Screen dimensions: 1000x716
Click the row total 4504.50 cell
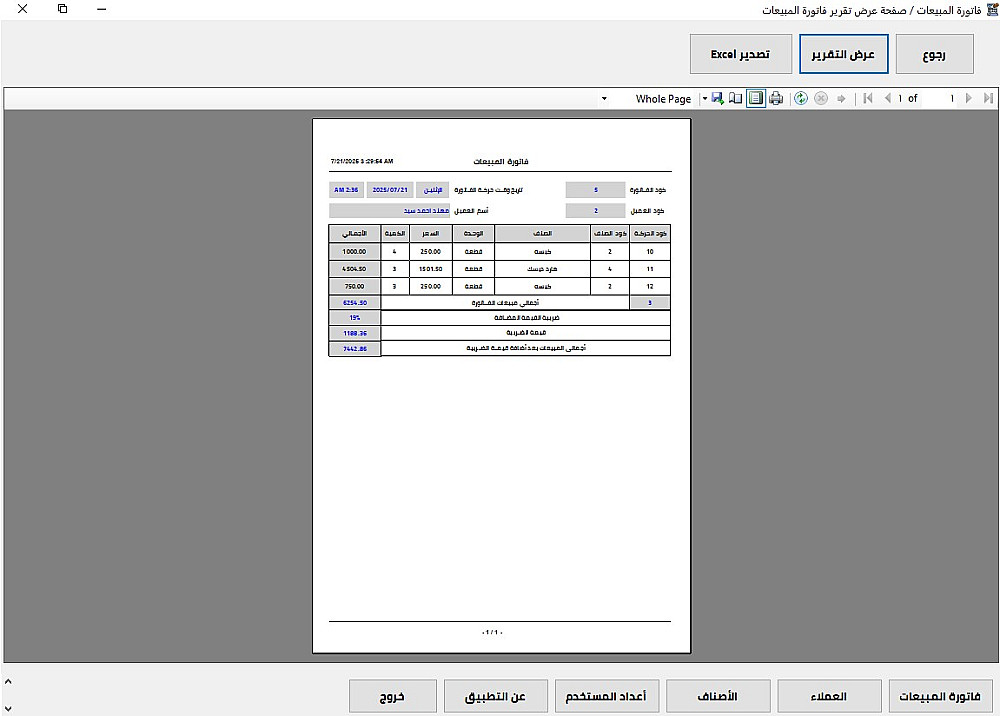[355, 269]
